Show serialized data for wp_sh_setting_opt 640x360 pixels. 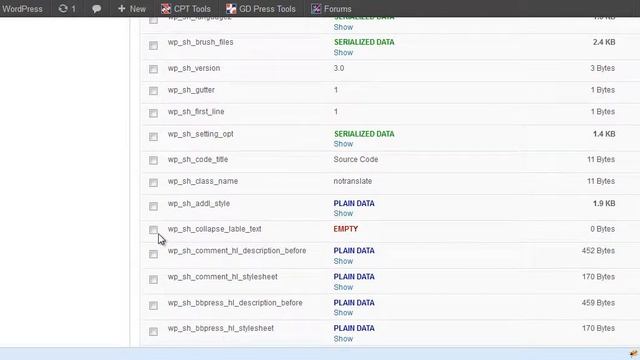[343, 144]
